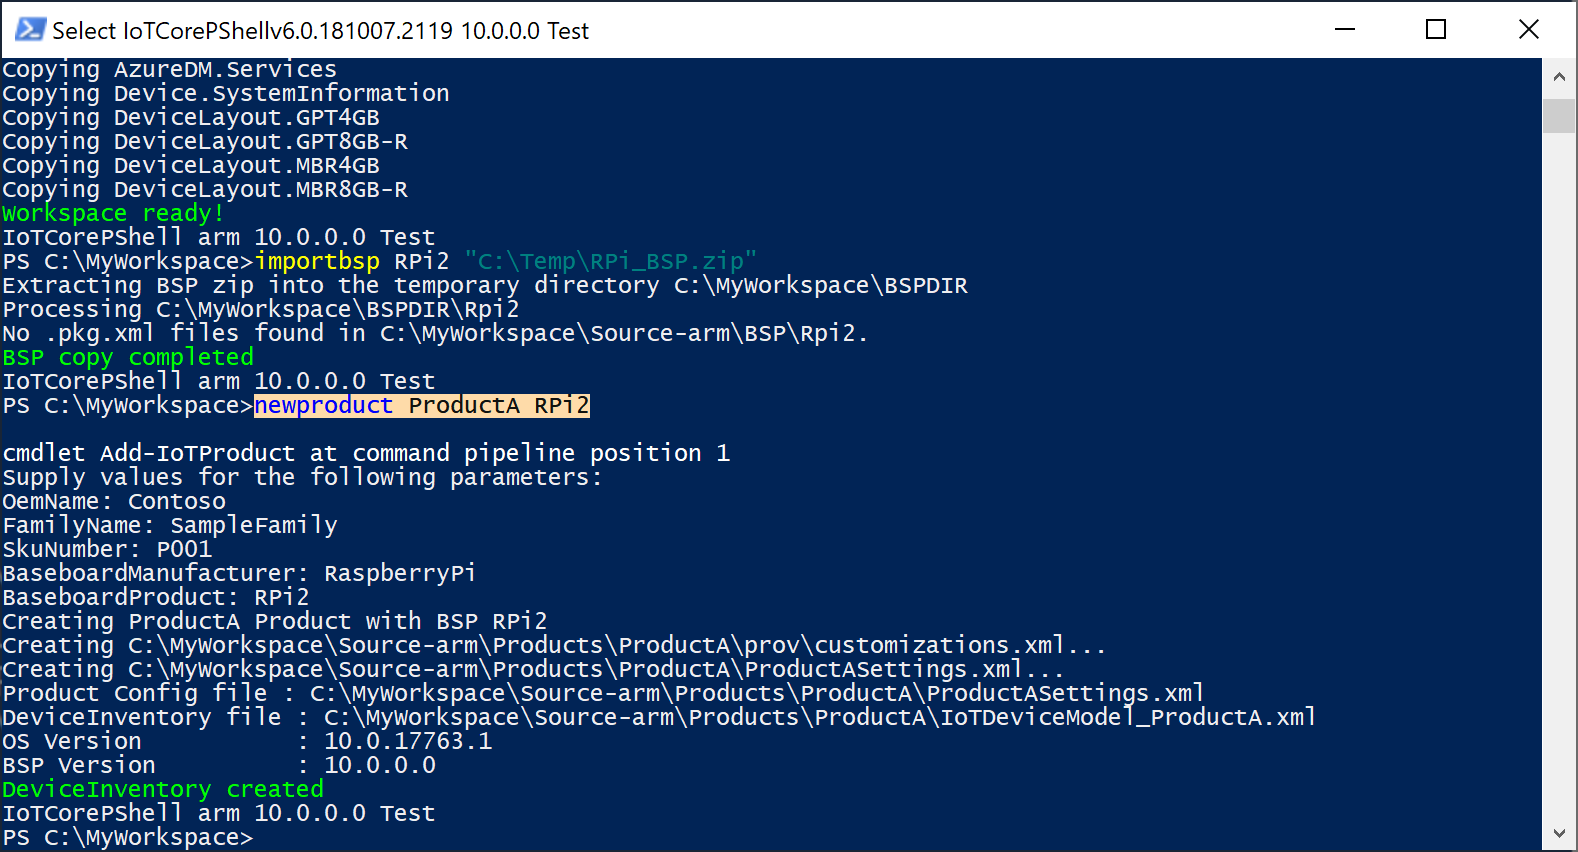Click the 'Copying DeviceLayout.GPT4GB' line
Screen dimensions: 1578x852
(x=191, y=117)
